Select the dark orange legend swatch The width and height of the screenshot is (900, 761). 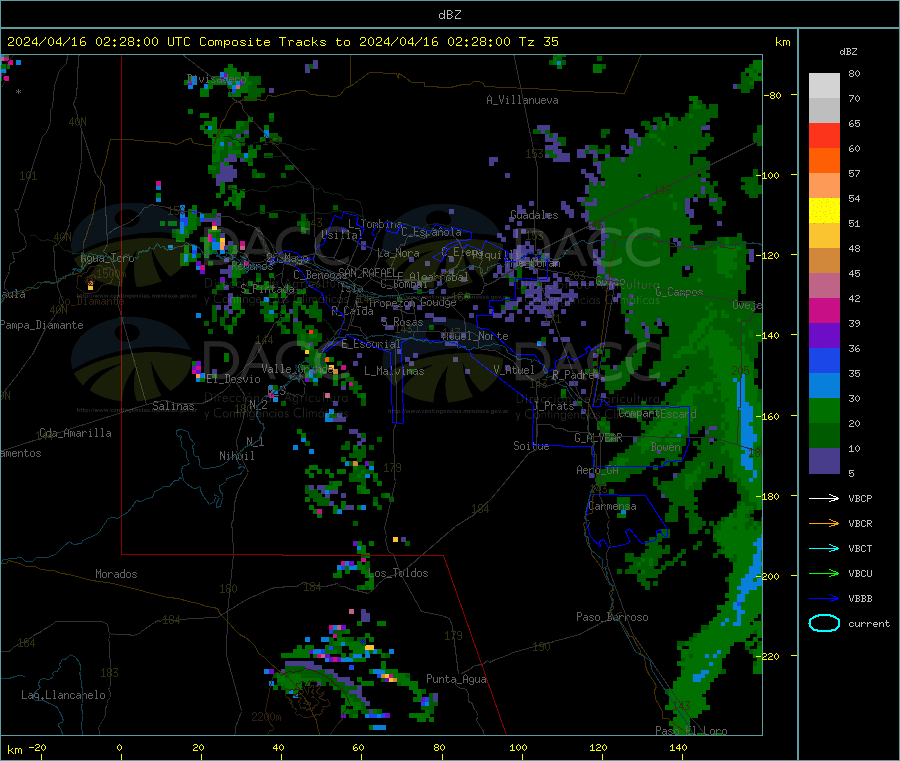(x=824, y=161)
